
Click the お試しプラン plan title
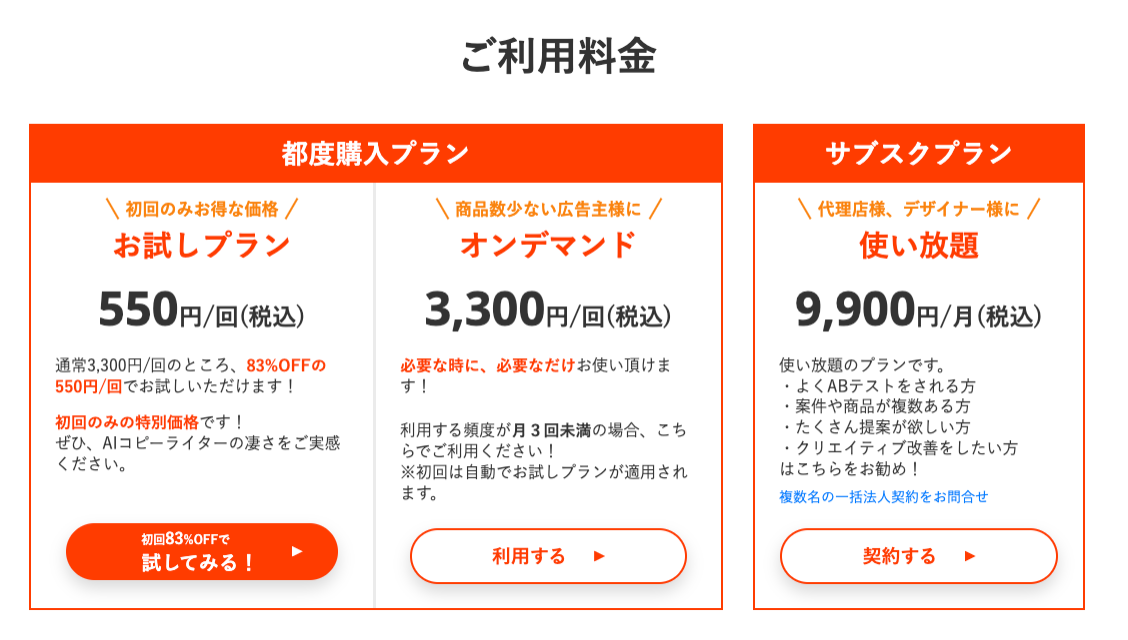[202, 246]
